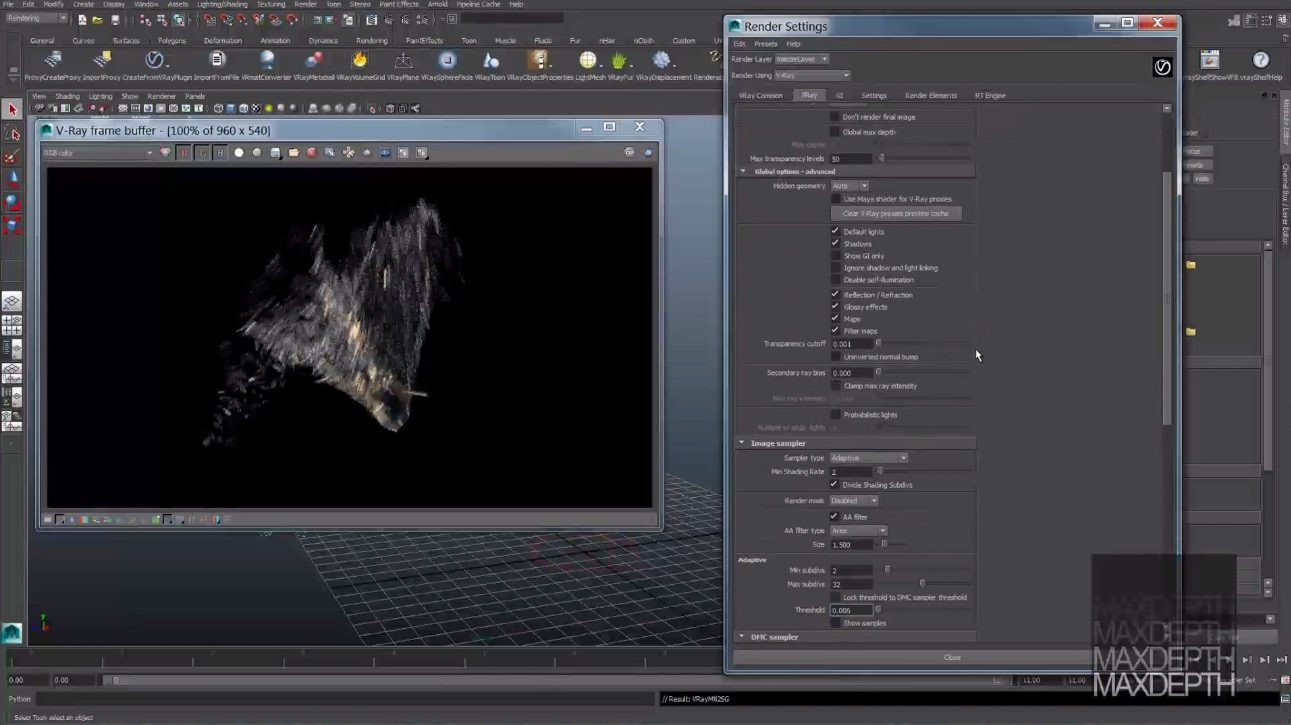Toggle Divide Shading Subdivs checkbox
Screen dimensions: 1291x725
[835, 485]
